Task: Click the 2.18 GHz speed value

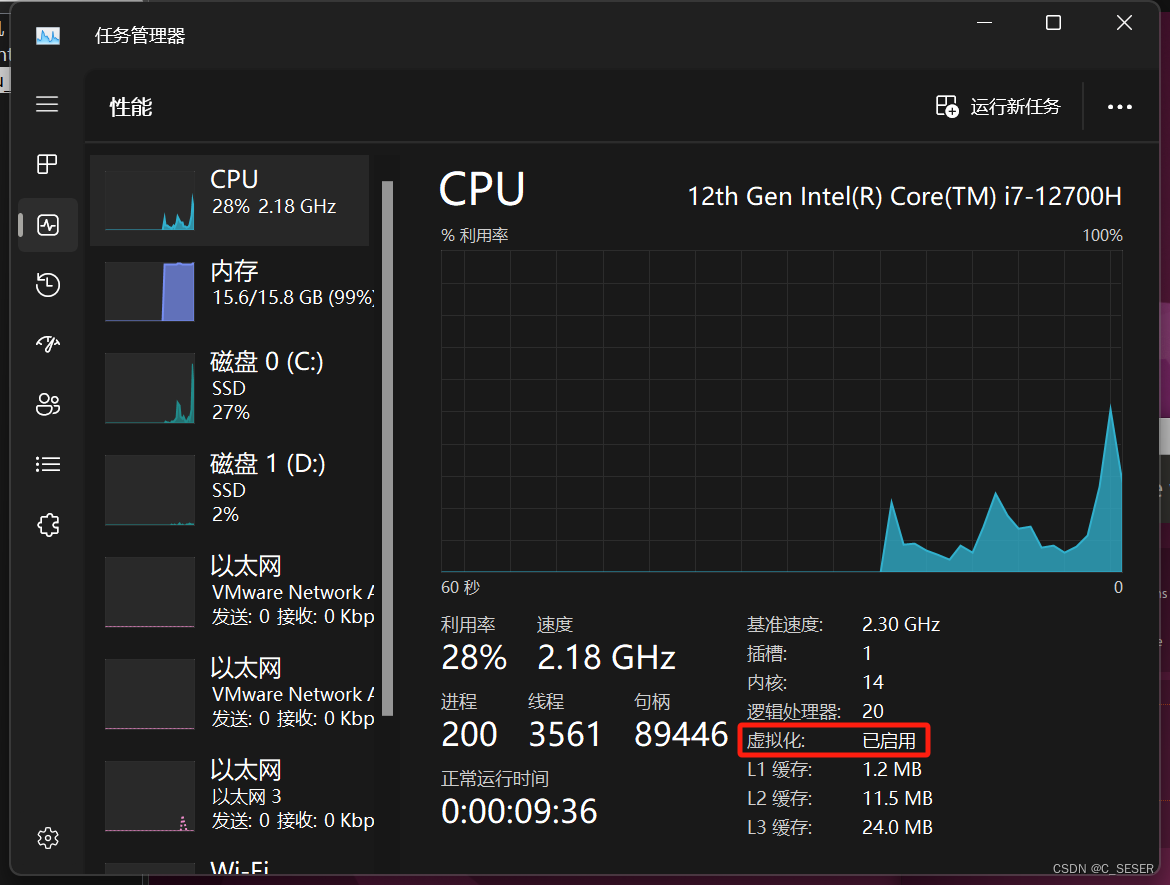Action: click(606, 657)
